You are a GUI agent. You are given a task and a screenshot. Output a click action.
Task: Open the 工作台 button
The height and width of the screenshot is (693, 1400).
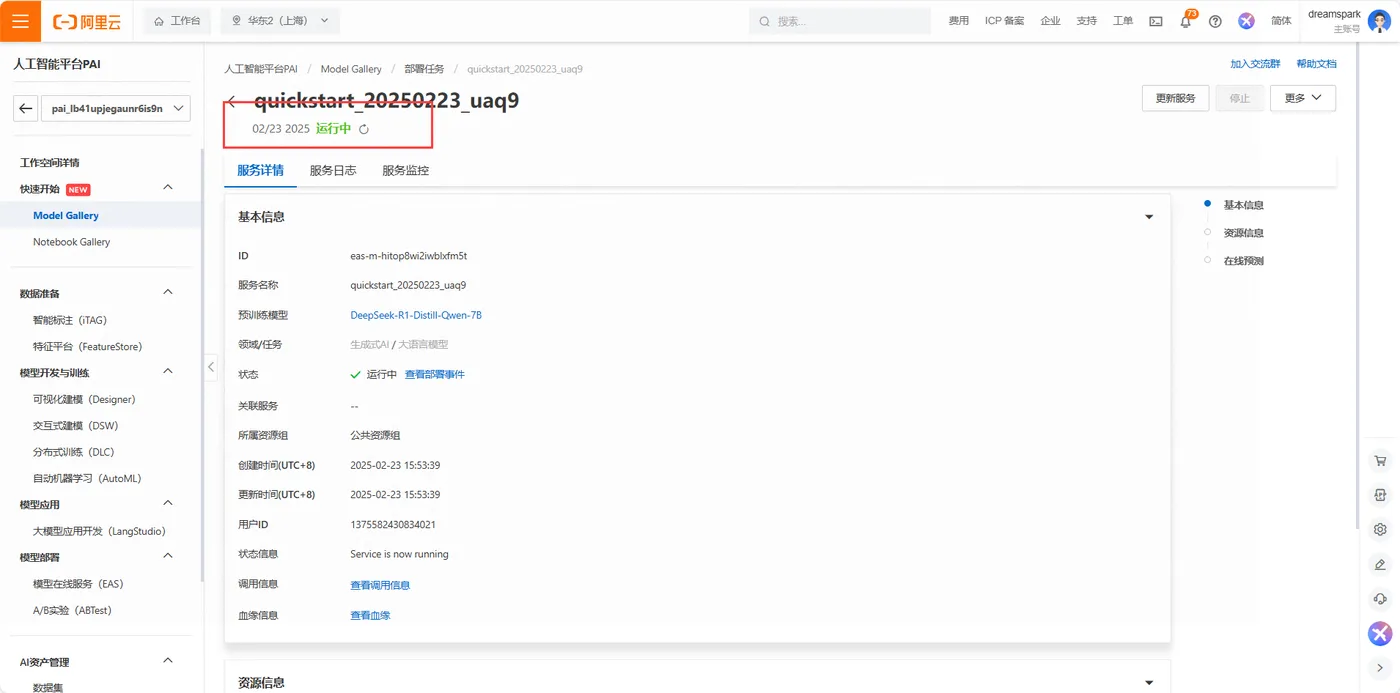[177, 21]
